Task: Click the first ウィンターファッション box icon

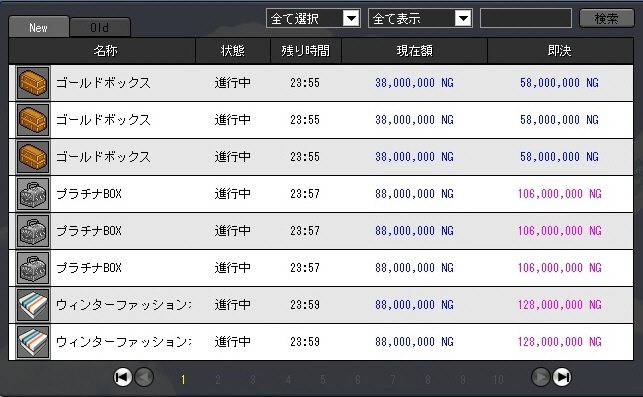Action: pyautogui.click(x=33, y=305)
